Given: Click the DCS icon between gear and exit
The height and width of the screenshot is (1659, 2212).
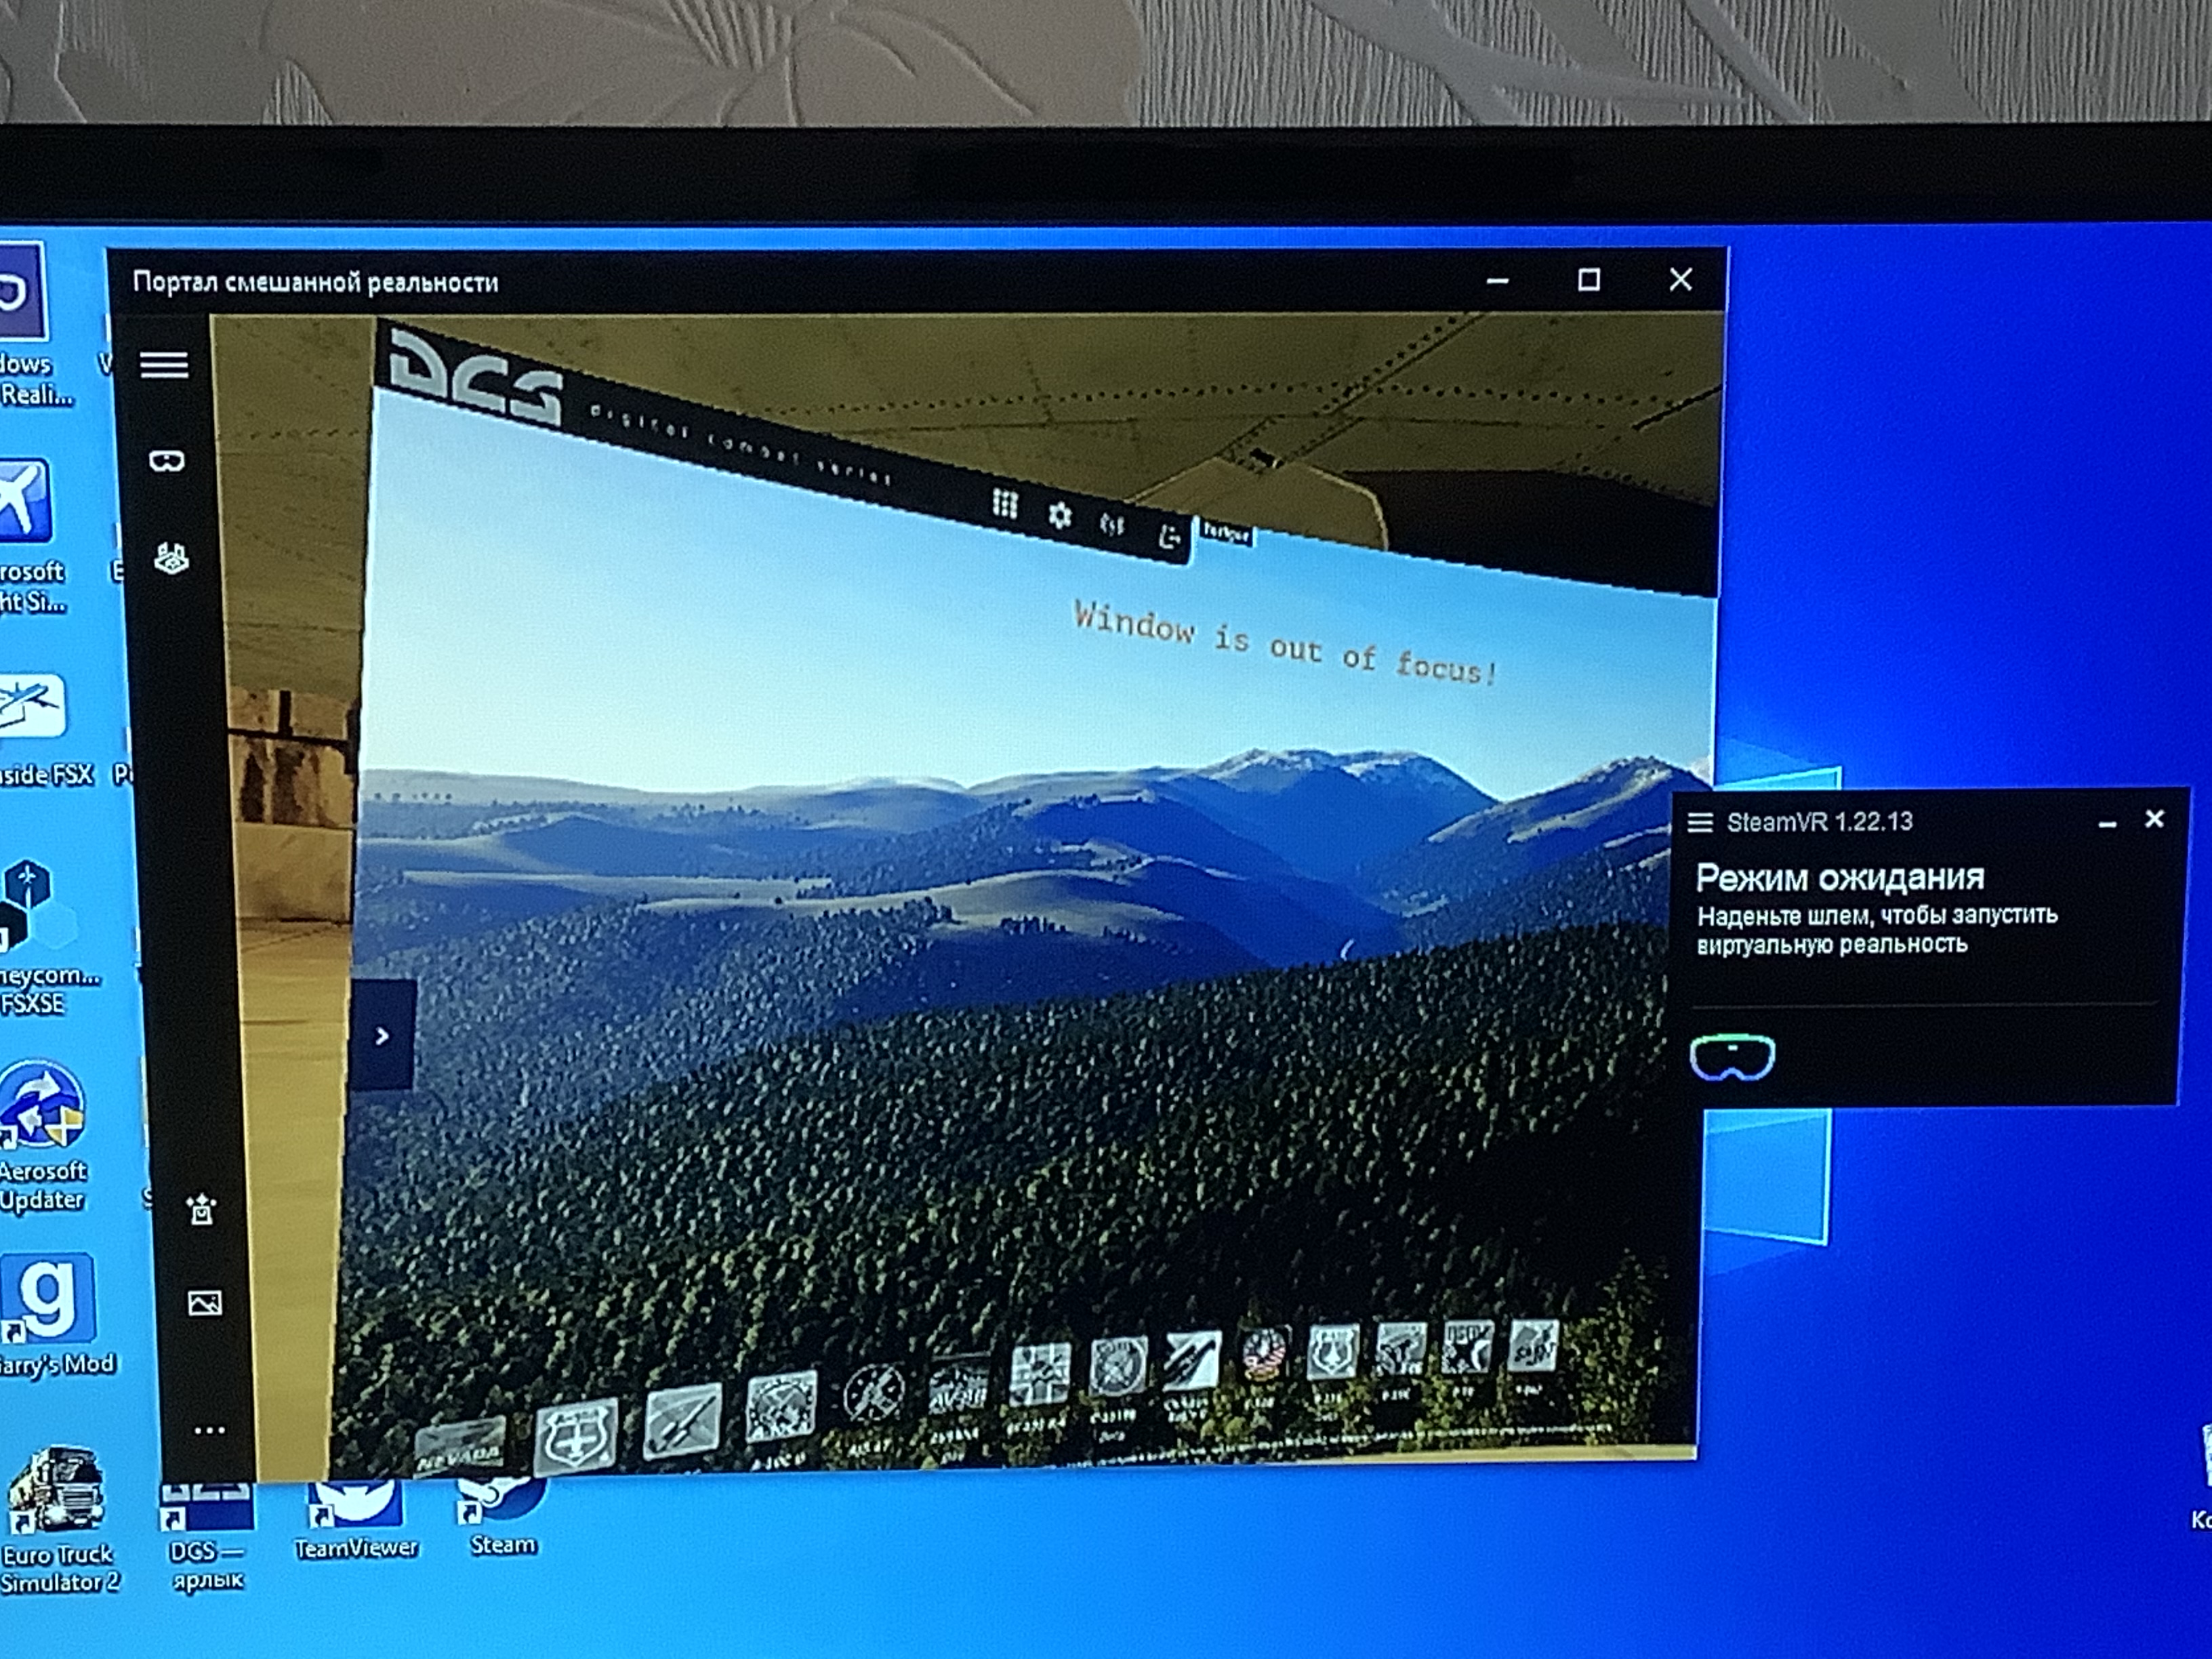Looking at the screenshot, I should 1112,525.
